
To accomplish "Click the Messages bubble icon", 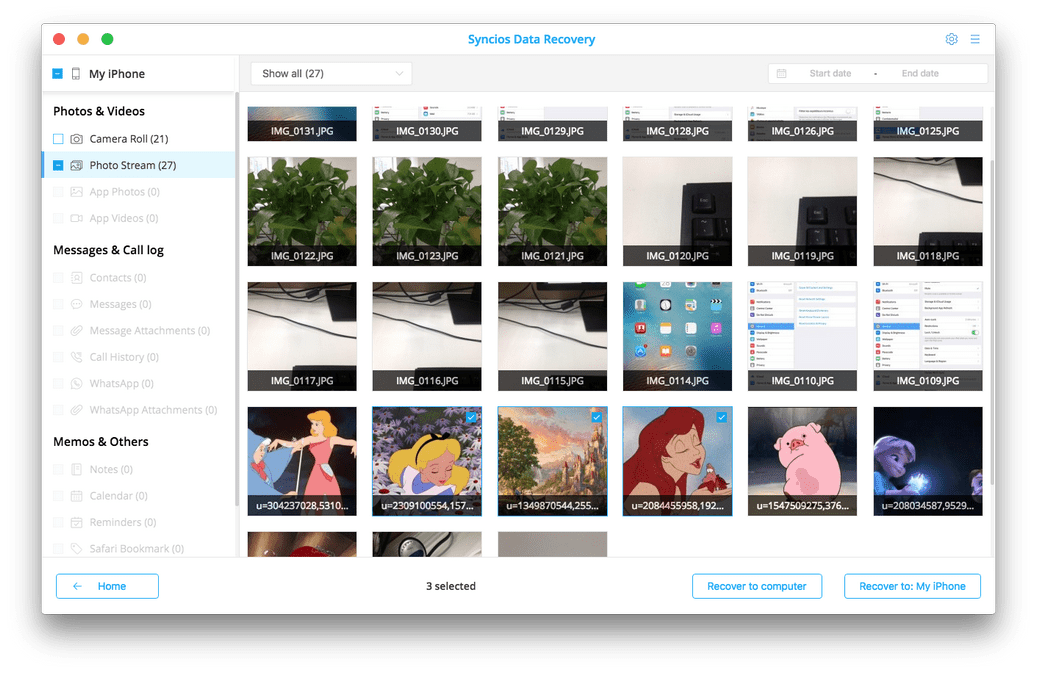I will click(x=77, y=304).
